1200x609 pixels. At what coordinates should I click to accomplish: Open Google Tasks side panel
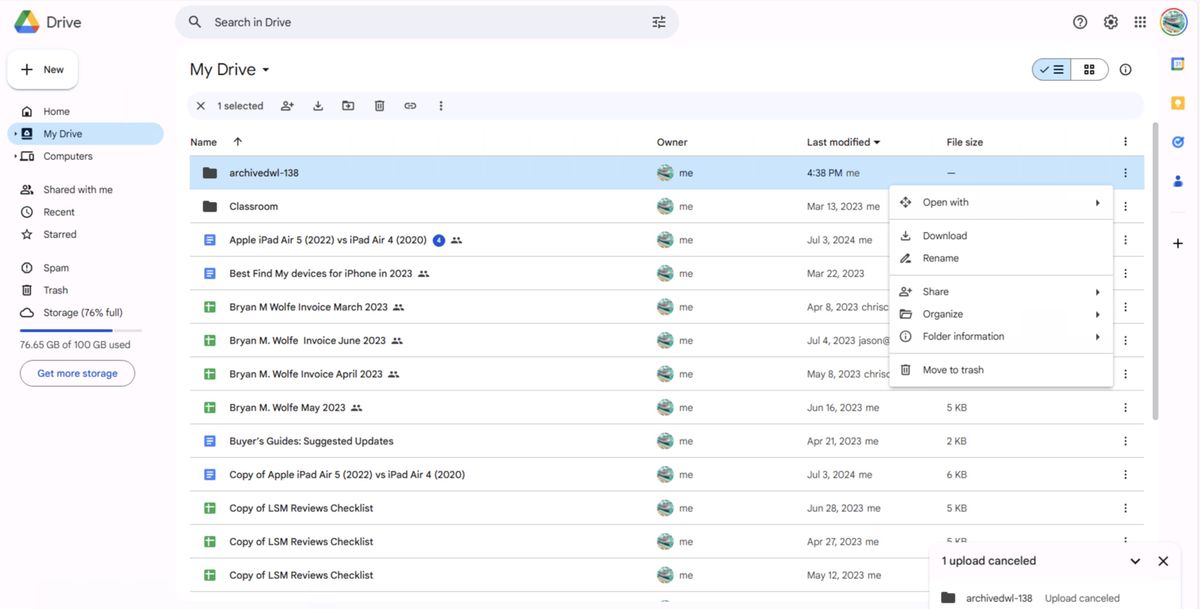(1177, 141)
